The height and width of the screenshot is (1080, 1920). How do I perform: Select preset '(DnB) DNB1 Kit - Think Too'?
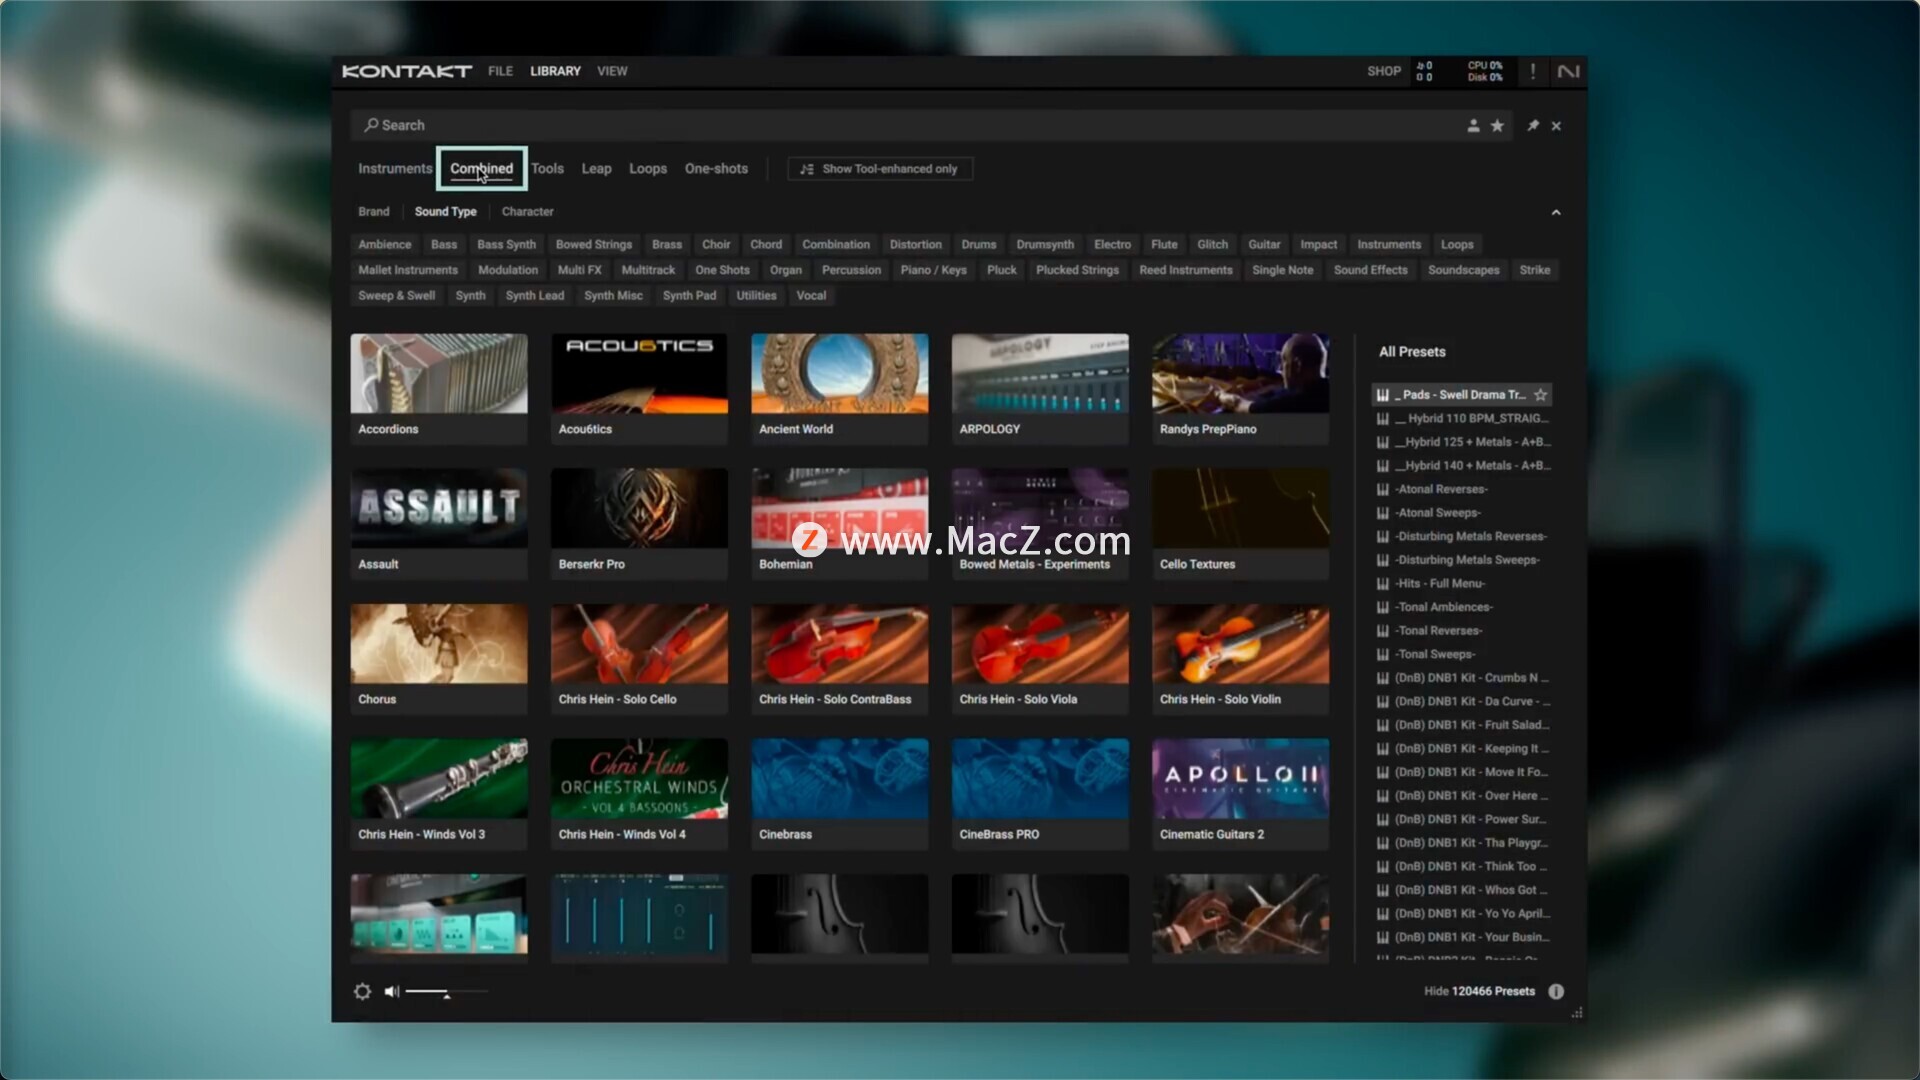tap(1463, 867)
